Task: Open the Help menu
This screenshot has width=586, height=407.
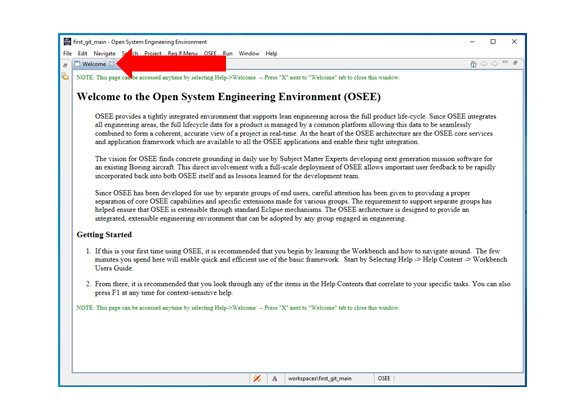Action: point(271,53)
